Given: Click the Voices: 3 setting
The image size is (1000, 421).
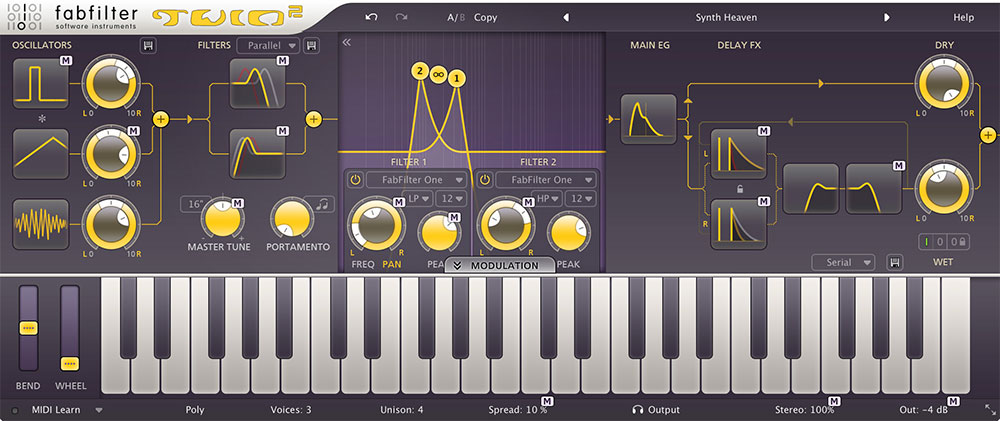Looking at the screenshot, I should click(x=291, y=410).
